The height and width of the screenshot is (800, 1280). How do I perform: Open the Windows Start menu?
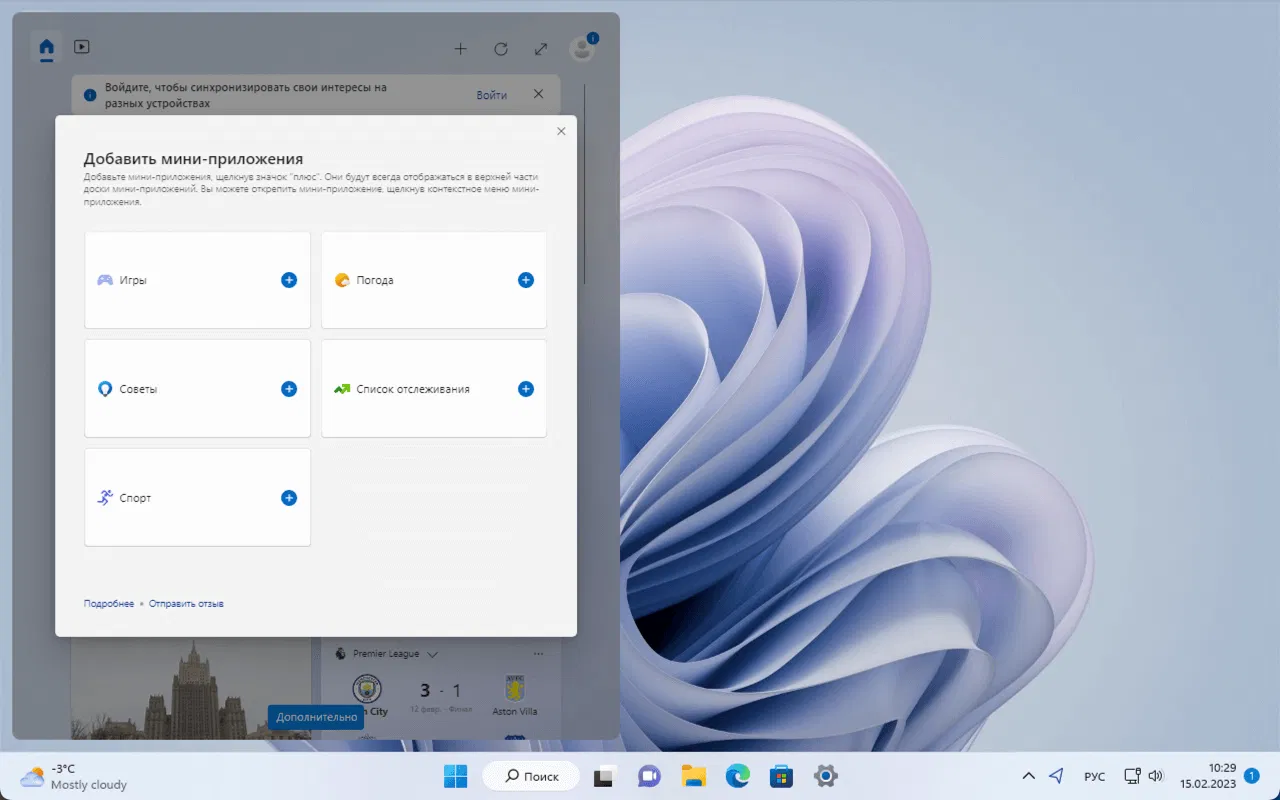tap(456, 776)
